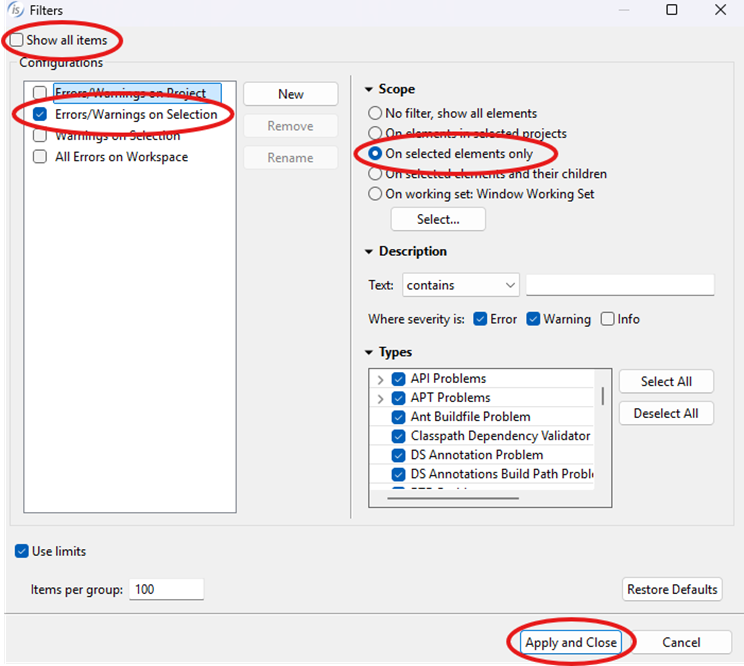Toggle the Info severity checkbox
Viewport: 744px width, 666px height.
(x=608, y=319)
